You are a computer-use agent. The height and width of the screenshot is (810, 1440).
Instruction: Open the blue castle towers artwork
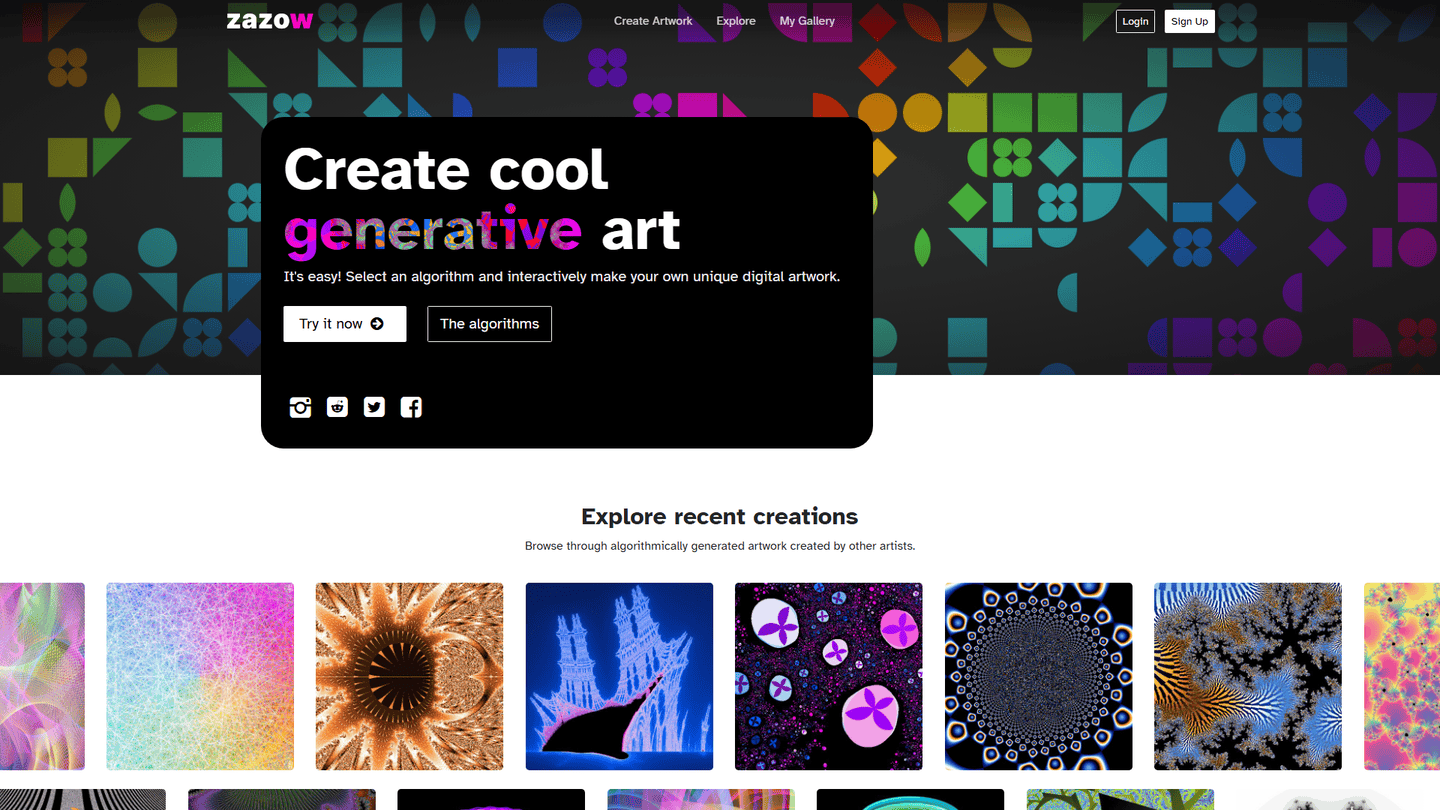click(619, 676)
